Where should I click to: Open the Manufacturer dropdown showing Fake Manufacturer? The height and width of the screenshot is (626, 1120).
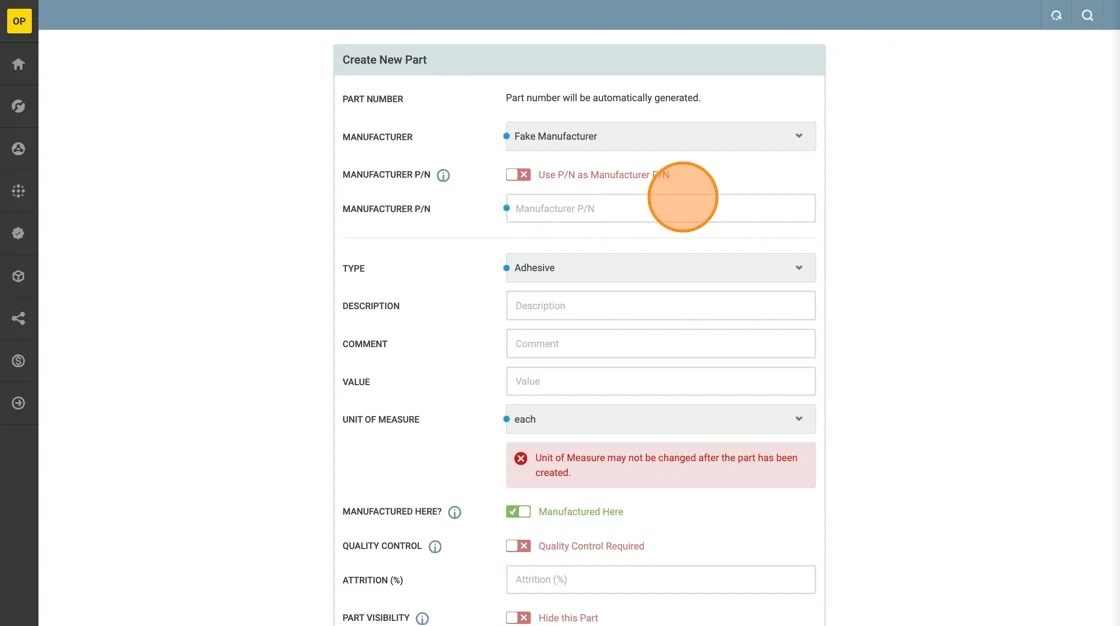pyautogui.click(x=660, y=136)
